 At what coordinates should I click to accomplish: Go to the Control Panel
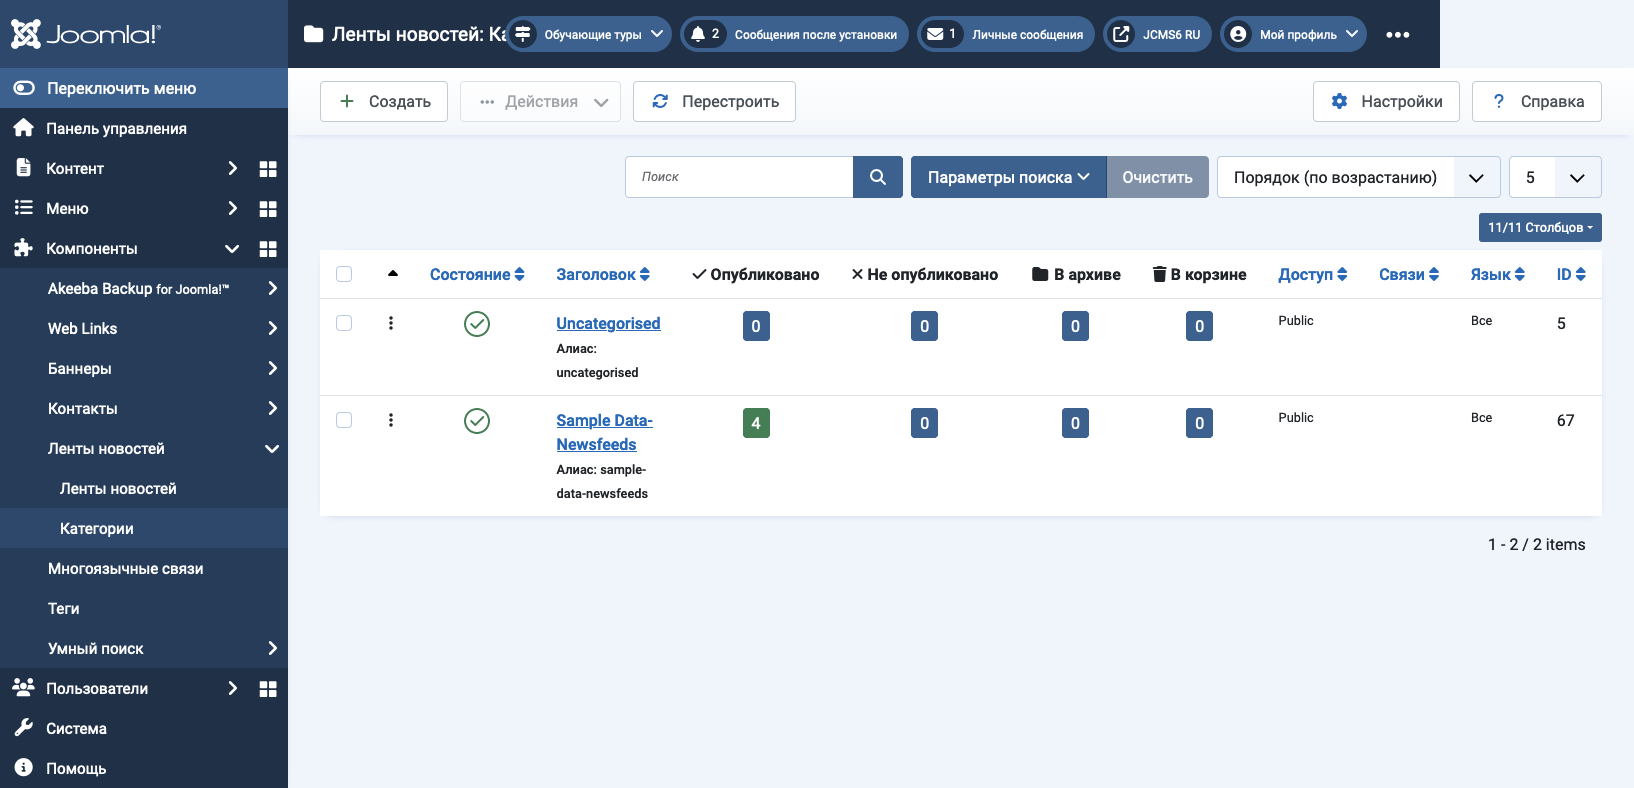144,128
